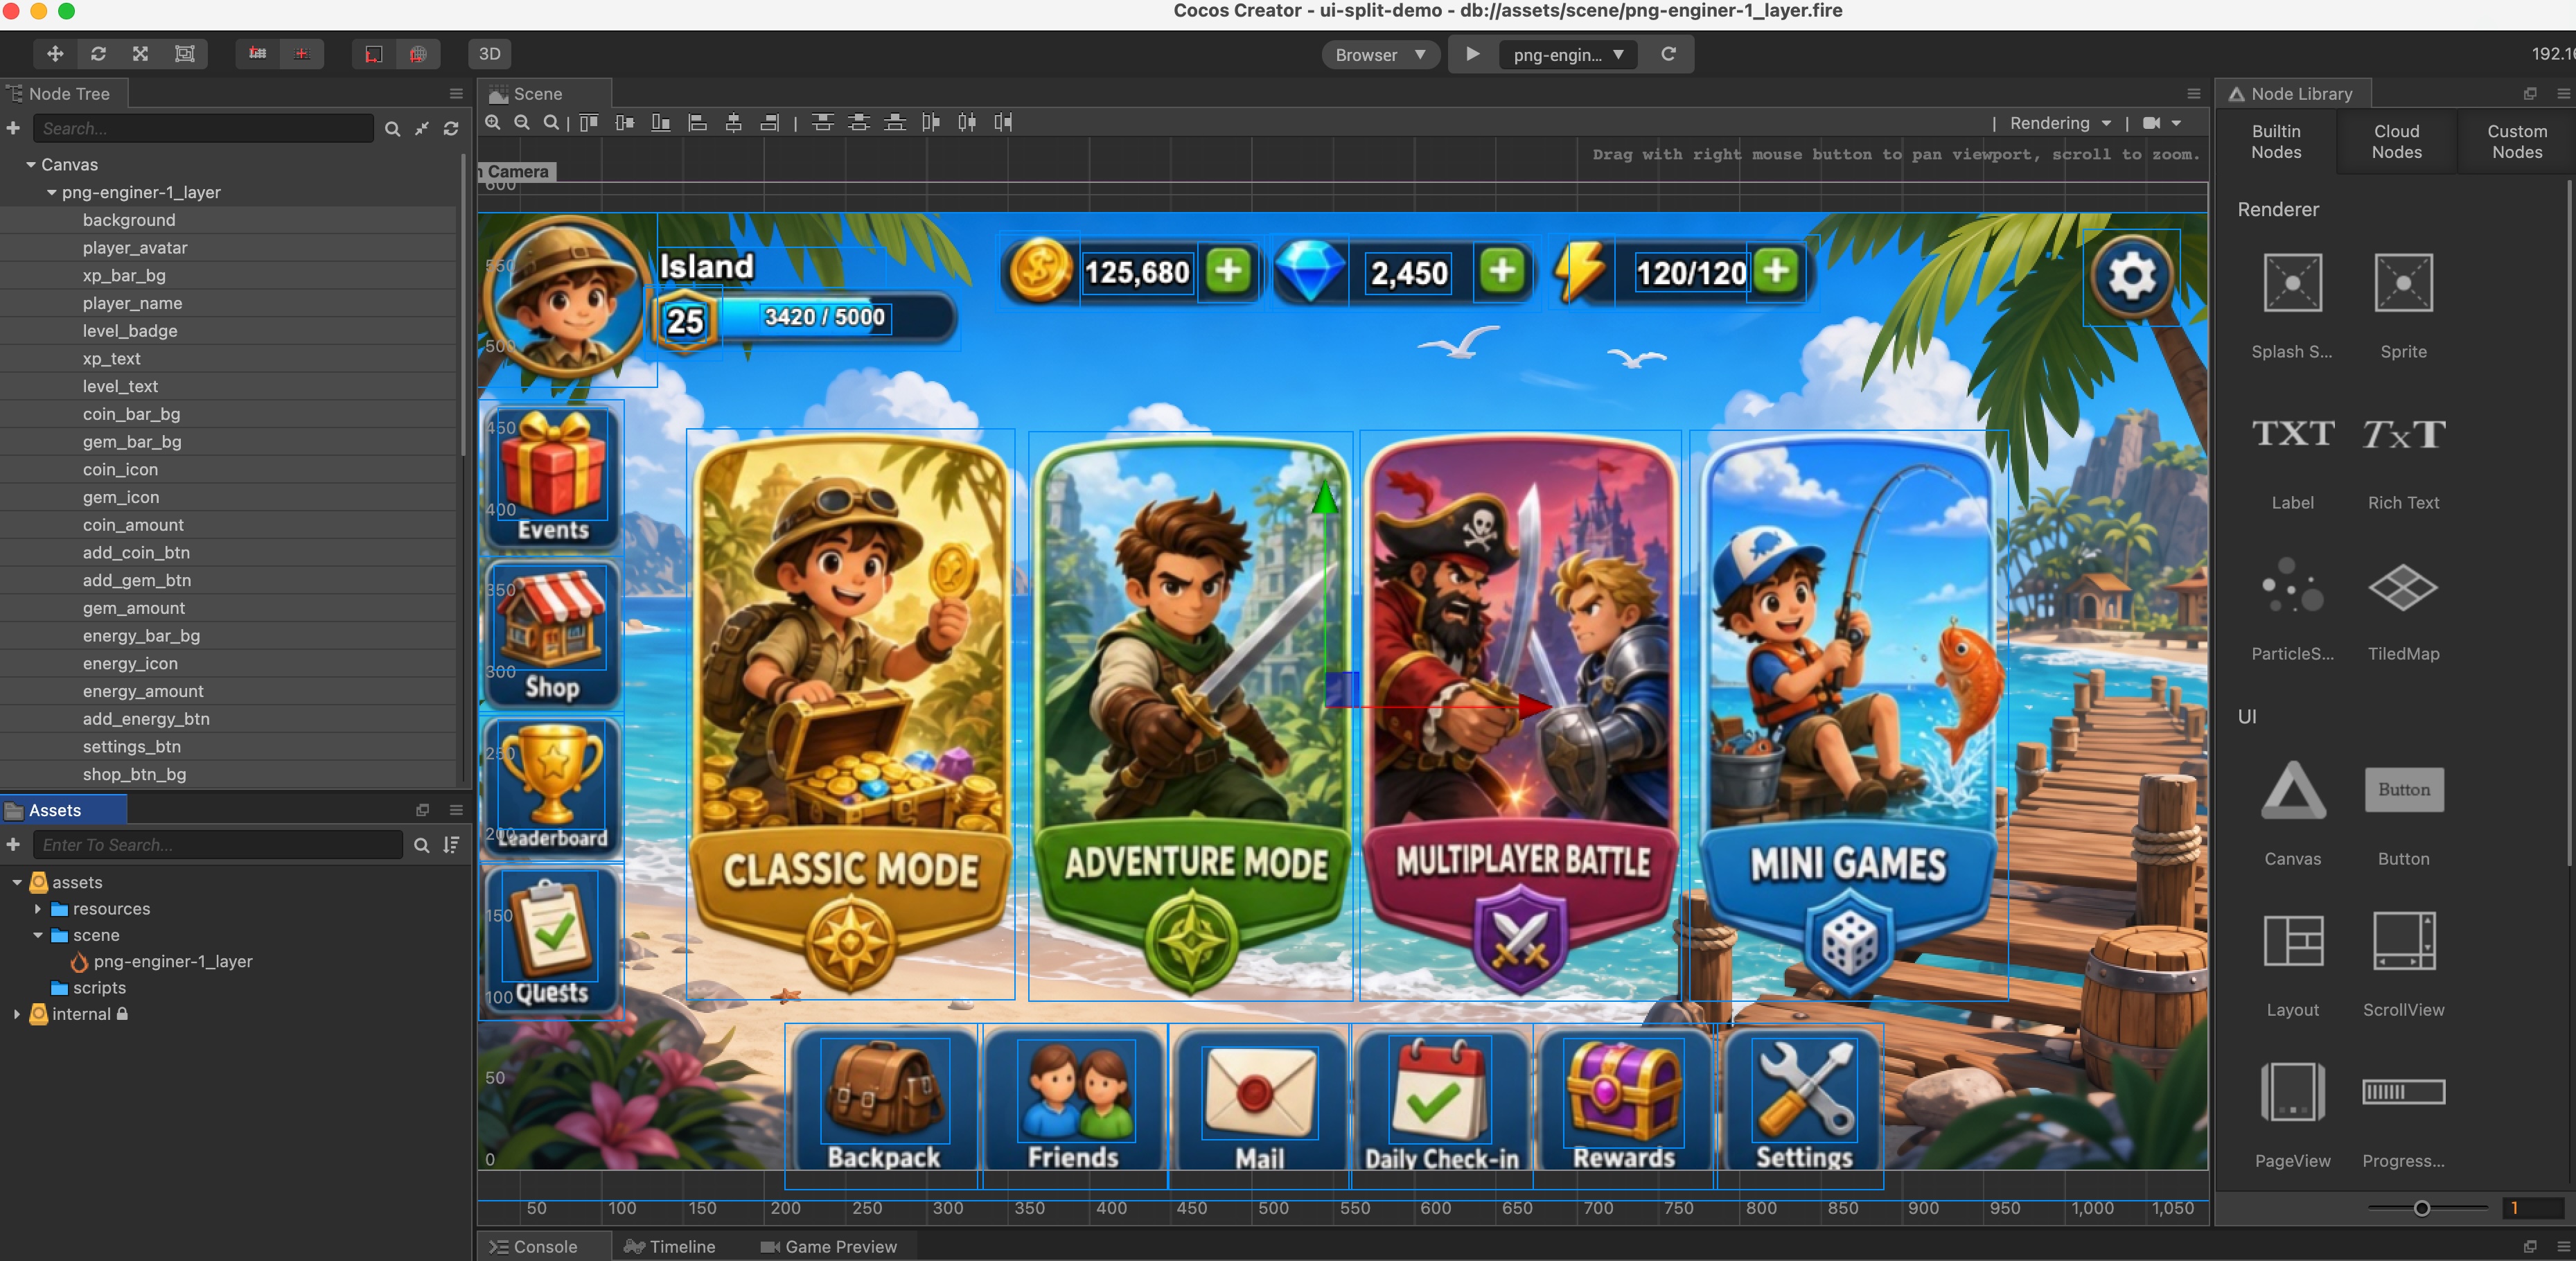Click the TiledMap node icon
2576x1261 pixels.
pos(2403,587)
